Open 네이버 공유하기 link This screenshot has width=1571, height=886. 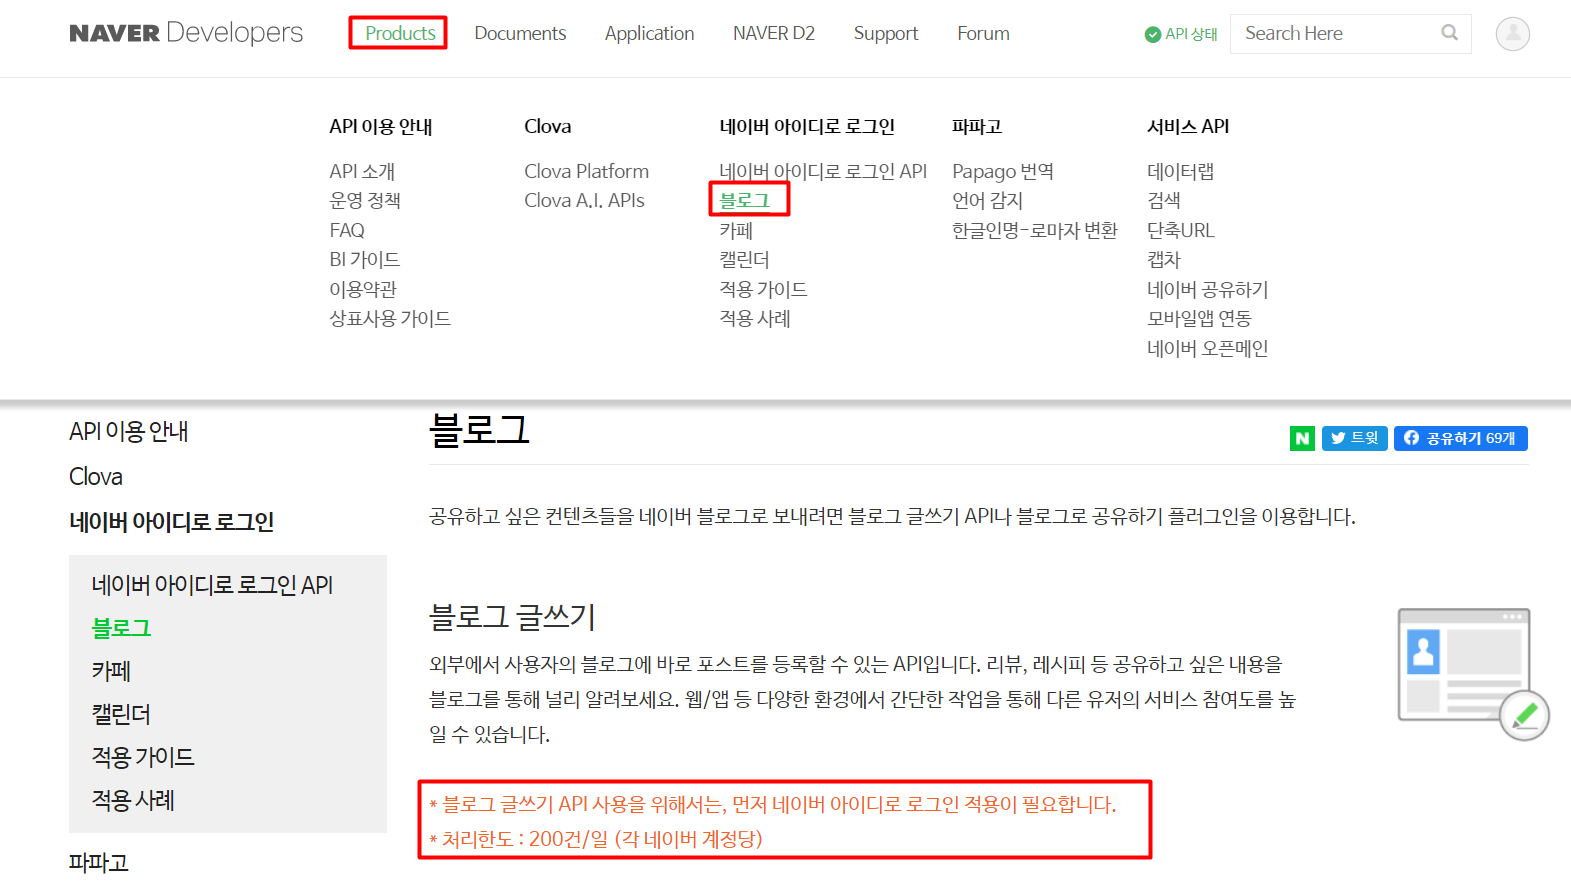click(1207, 289)
